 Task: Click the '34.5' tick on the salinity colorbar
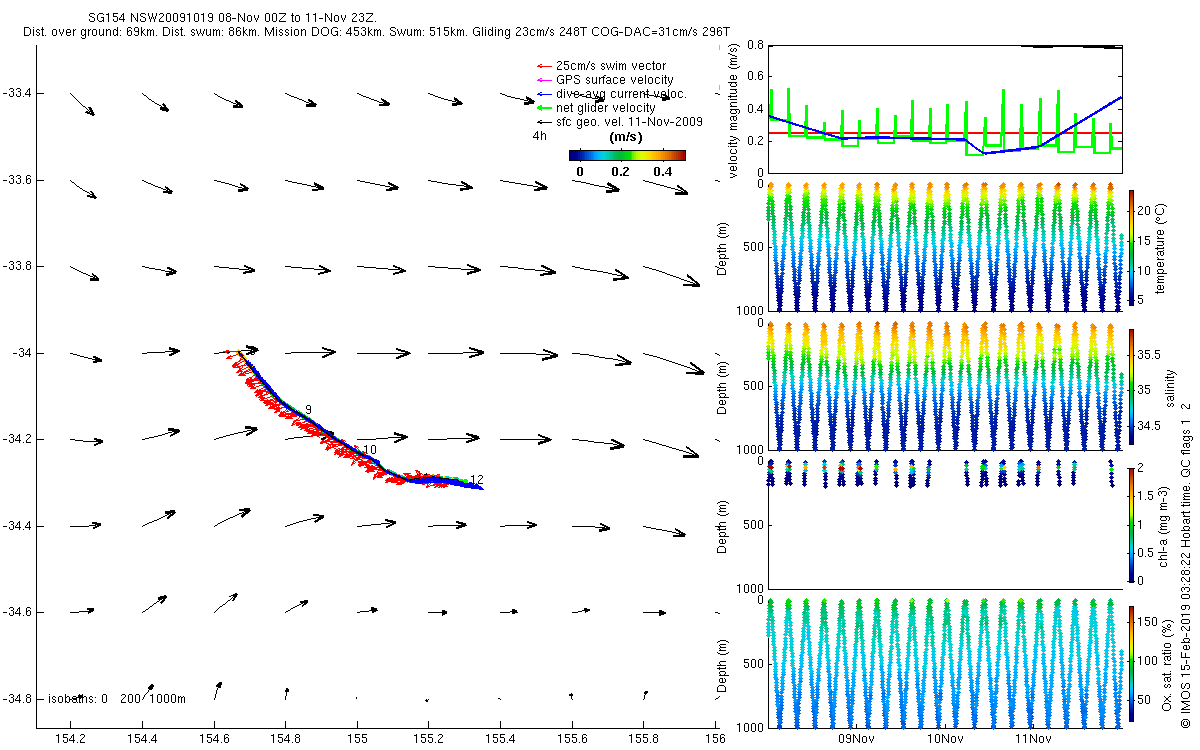click(1149, 427)
